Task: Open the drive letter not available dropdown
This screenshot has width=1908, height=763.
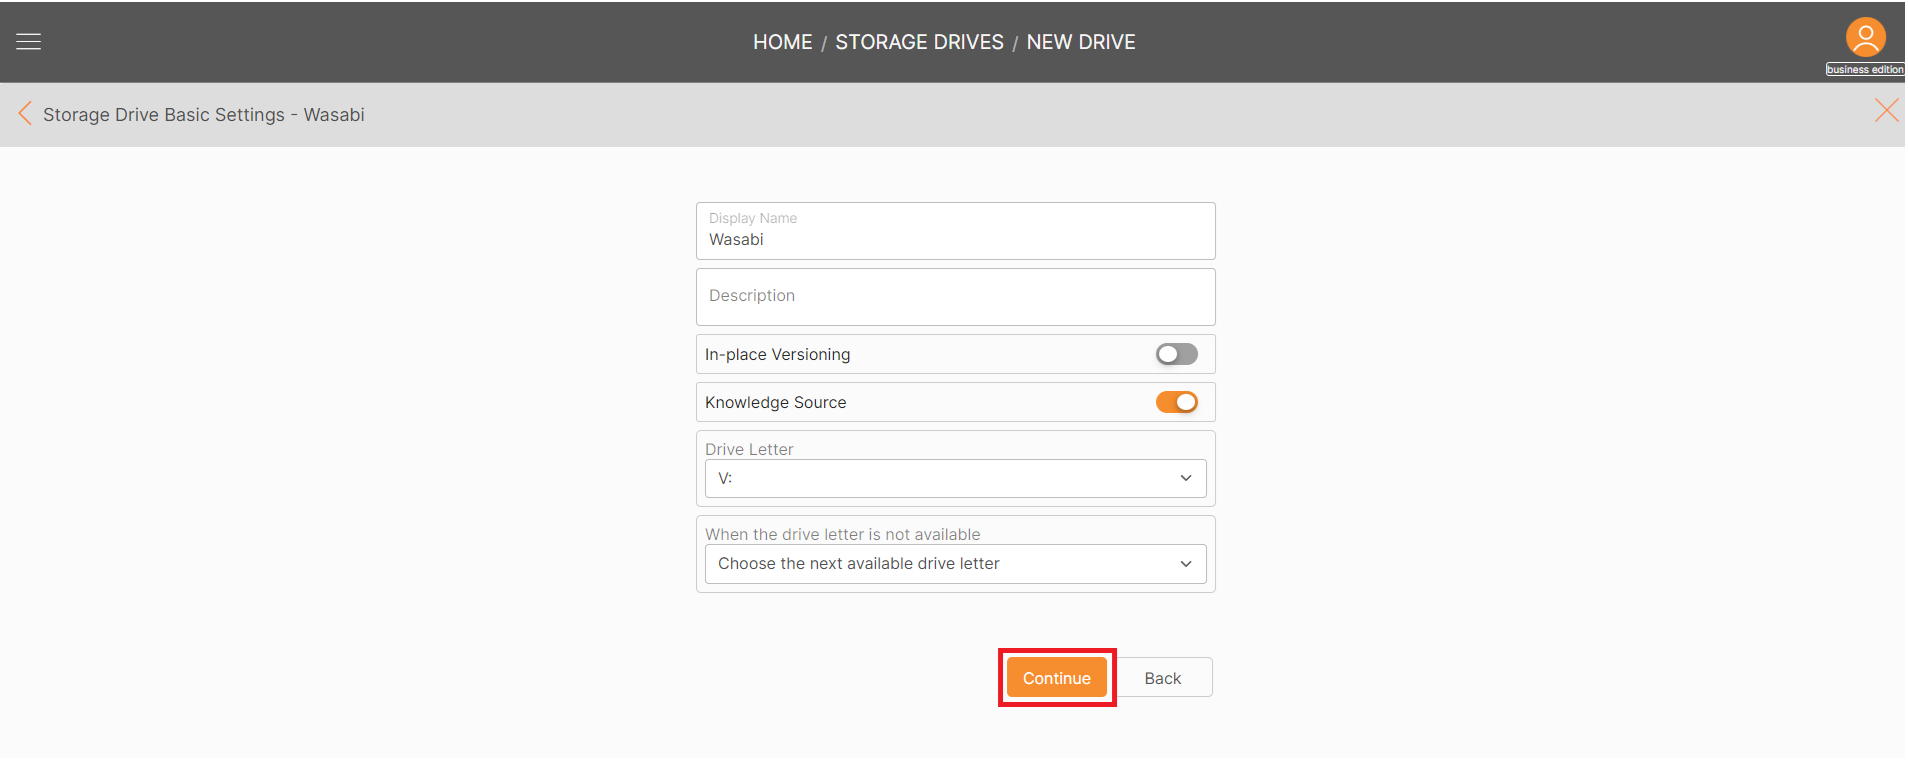Action: point(955,564)
